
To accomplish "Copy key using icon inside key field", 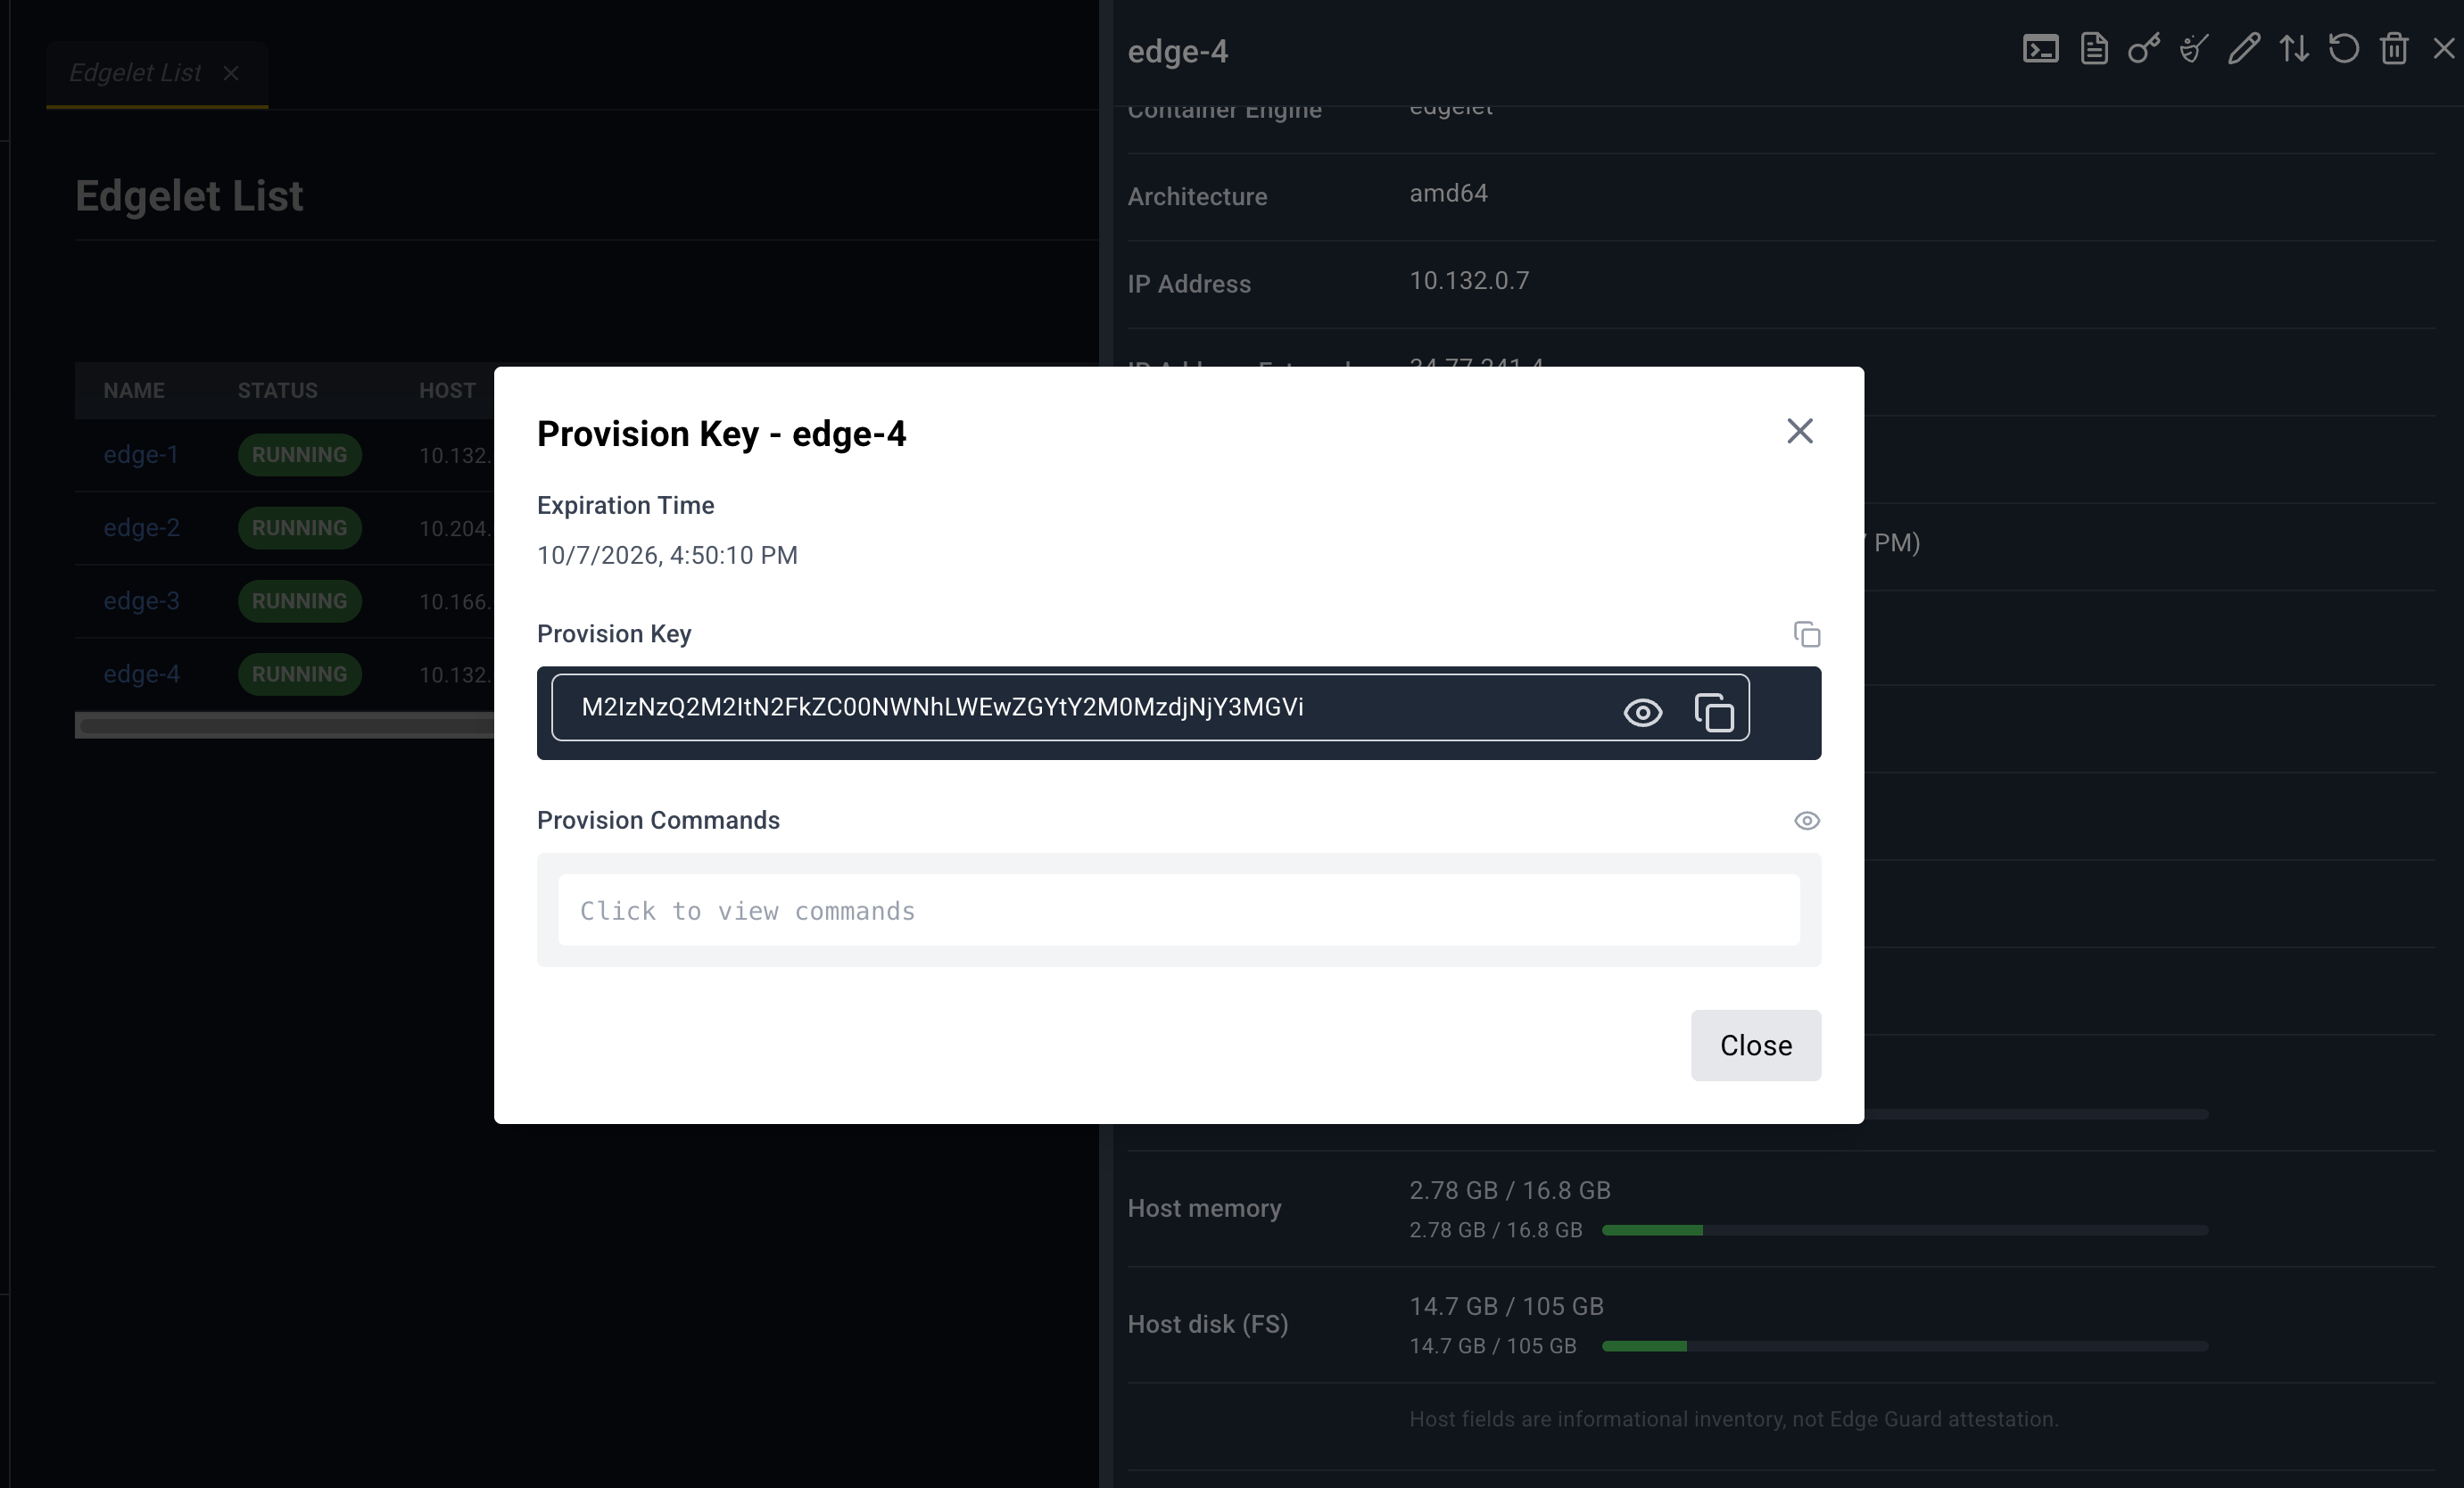I will (x=1714, y=712).
